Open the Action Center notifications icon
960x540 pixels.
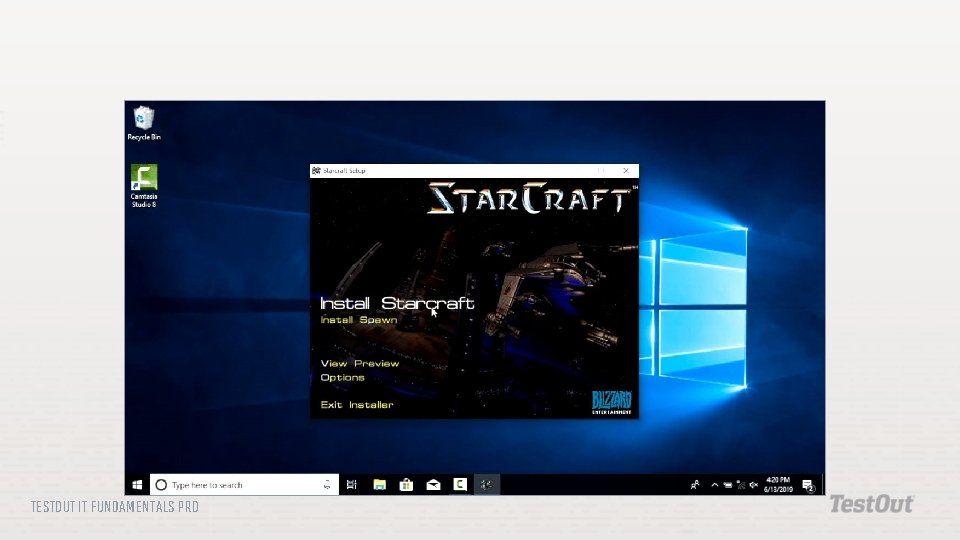[x=808, y=486]
